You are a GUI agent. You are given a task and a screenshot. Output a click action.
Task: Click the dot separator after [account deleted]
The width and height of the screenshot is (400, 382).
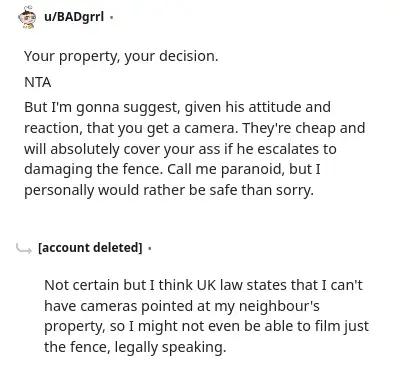click(149, 248)
